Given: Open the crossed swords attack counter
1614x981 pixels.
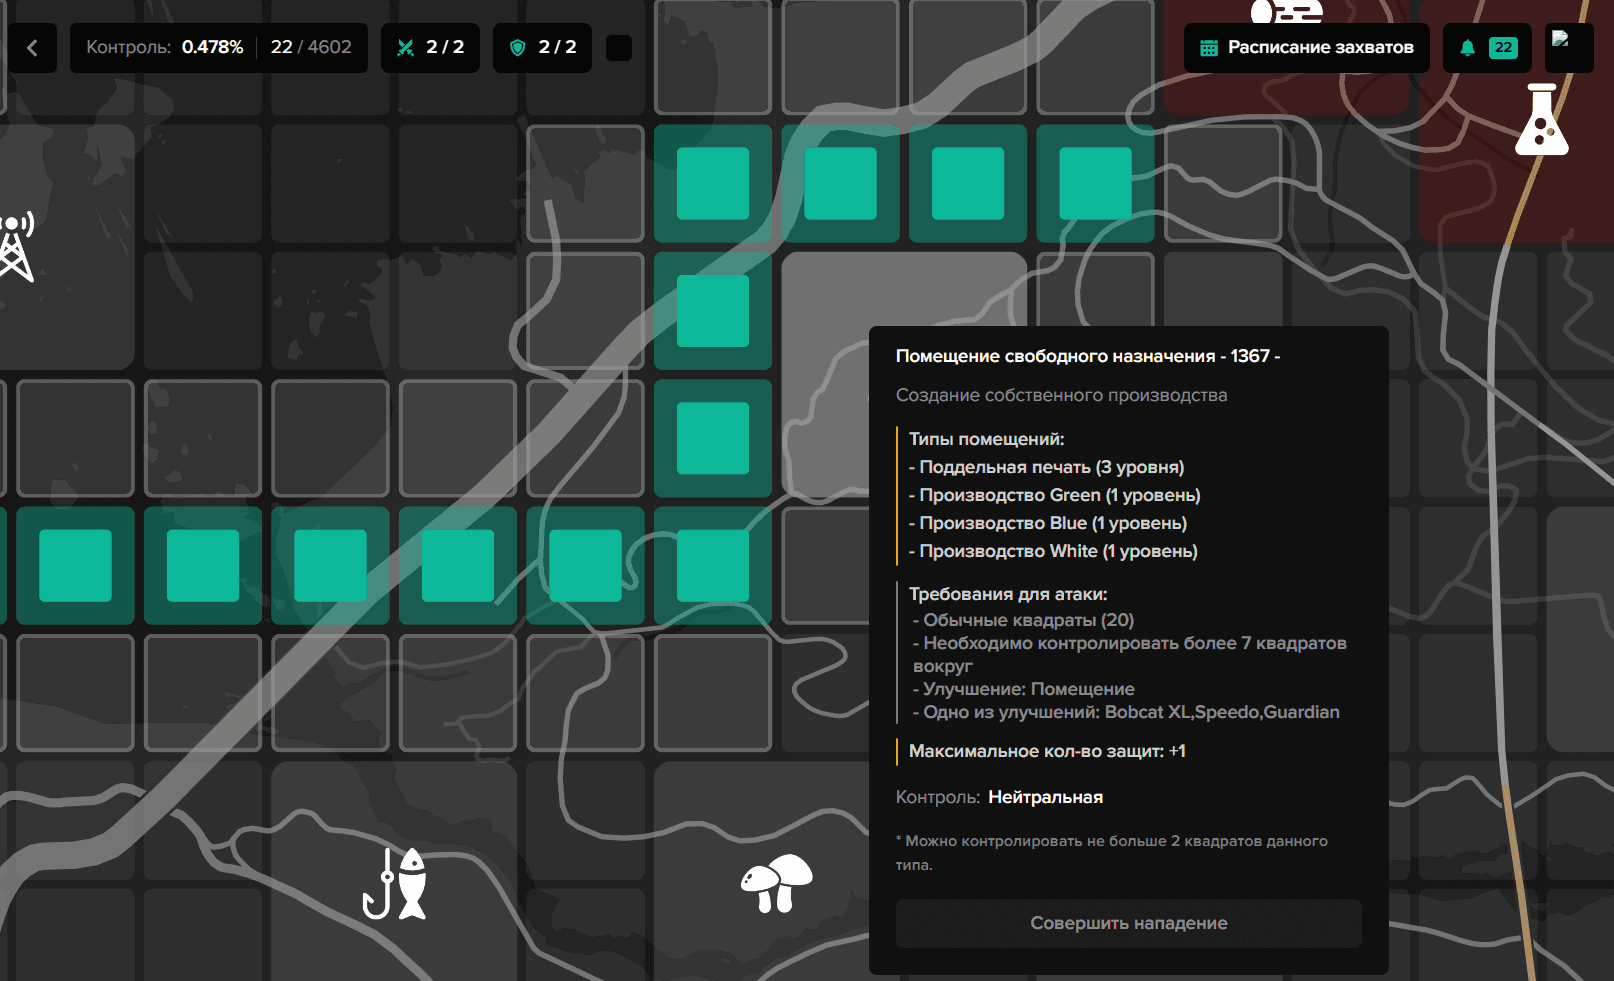Looking at the screenshot, I should coord(430,48).
